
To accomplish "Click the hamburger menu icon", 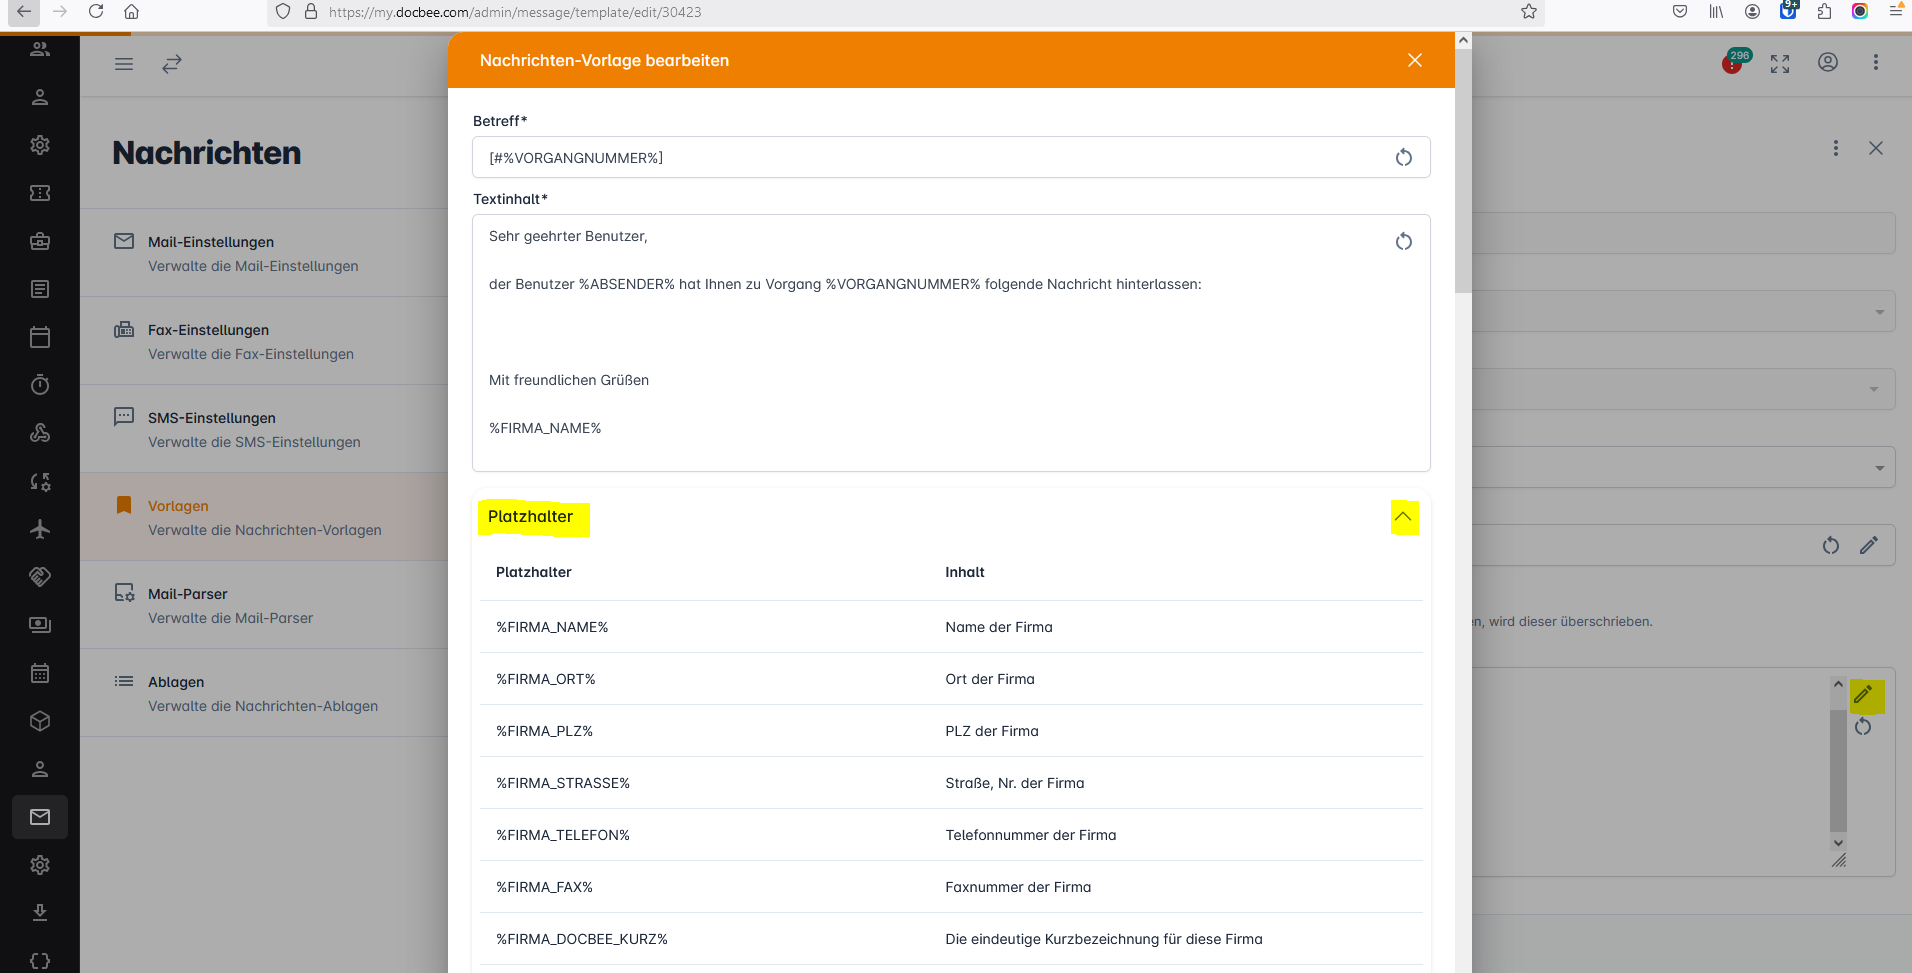I will click(124, 64).
